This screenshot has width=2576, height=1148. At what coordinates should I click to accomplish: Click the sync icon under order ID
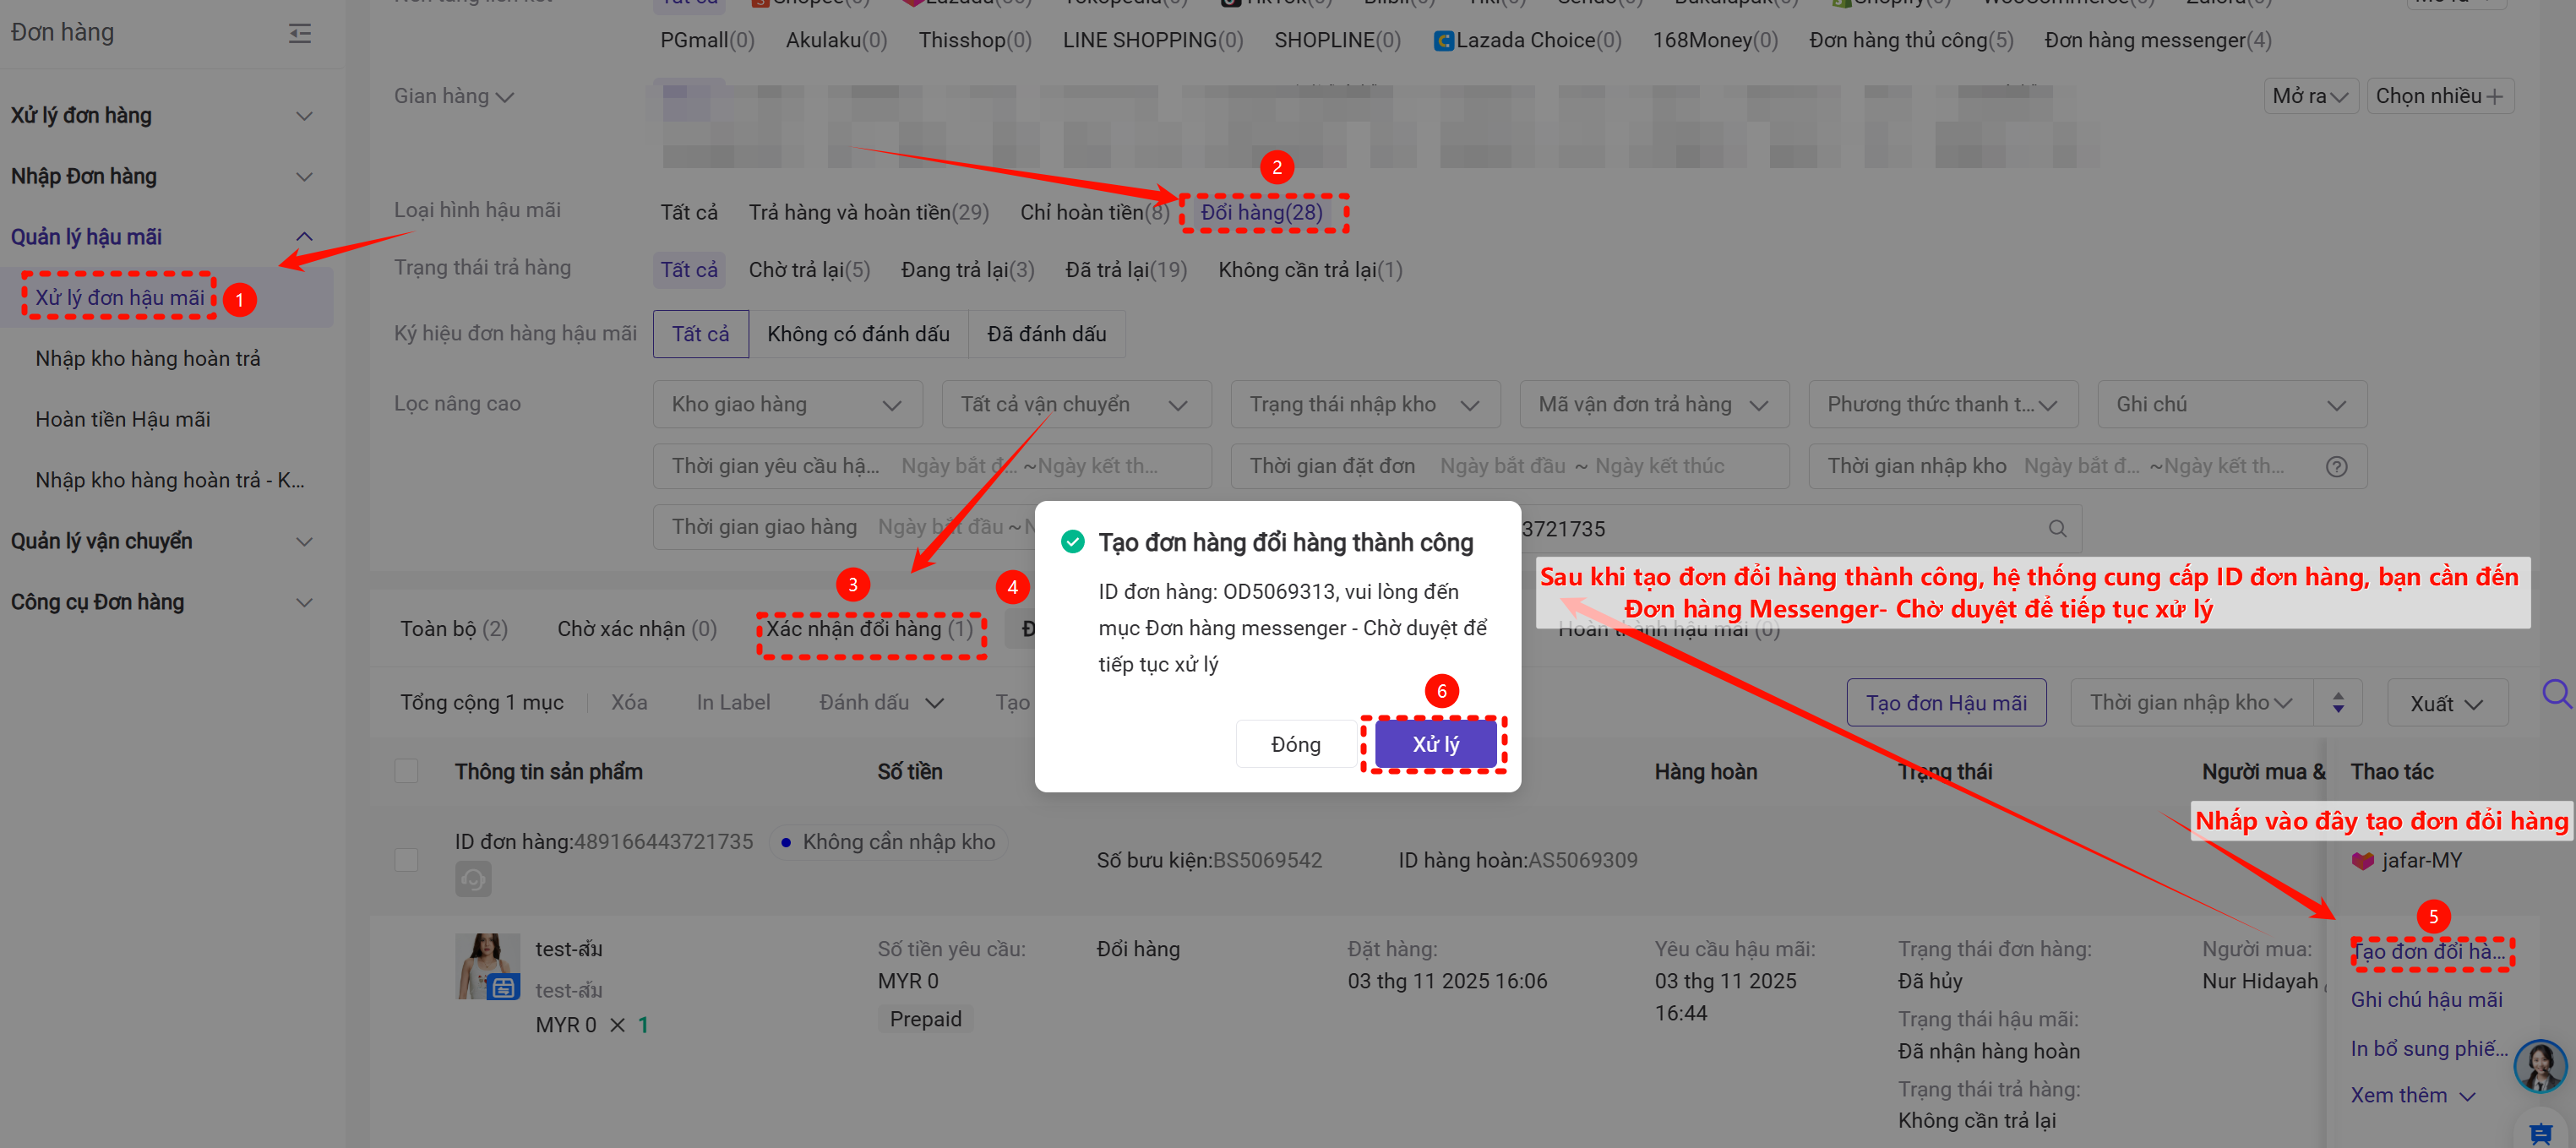(473, 879)
